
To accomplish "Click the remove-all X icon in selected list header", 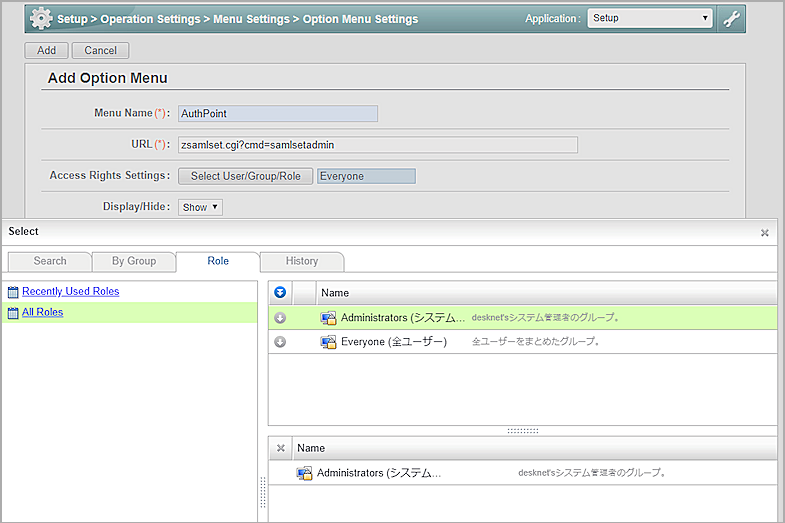I will pyautogui.click(x=281, y=448).
